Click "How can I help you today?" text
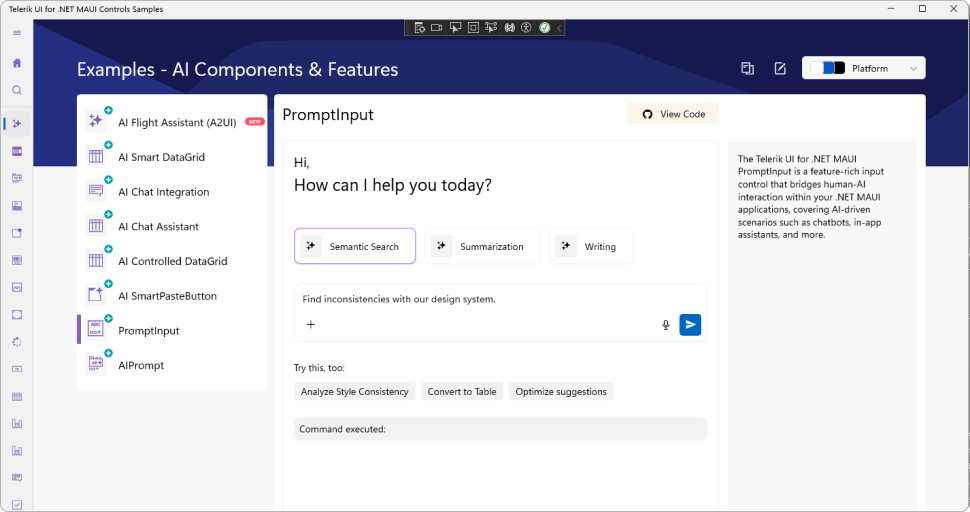This screenshot has width=970, height=512. (x=393, y=185)
